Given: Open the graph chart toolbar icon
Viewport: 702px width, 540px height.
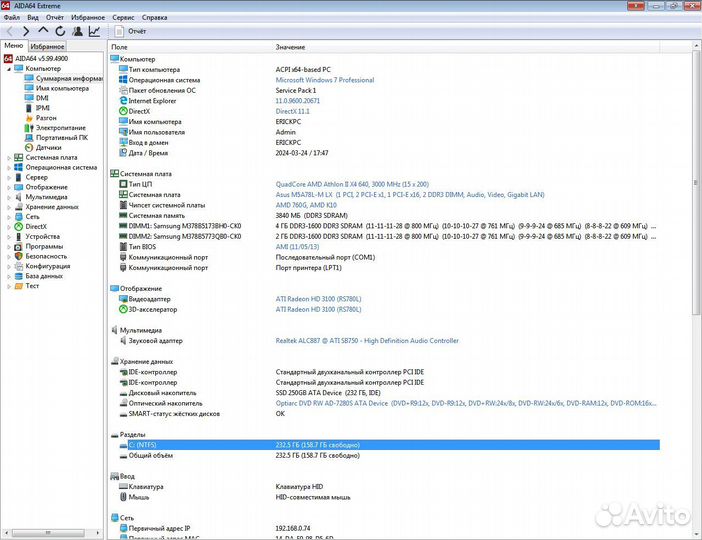Looking at the screenshot, I should tap(94, 31).
